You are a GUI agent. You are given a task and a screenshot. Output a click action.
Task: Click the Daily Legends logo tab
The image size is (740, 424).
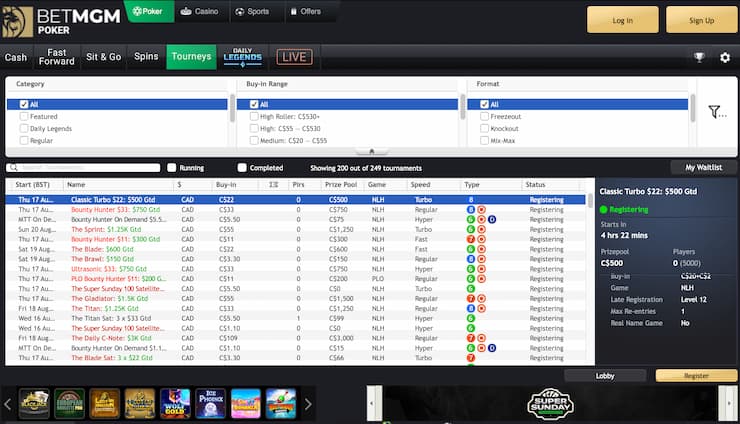(x=243, y=57)
